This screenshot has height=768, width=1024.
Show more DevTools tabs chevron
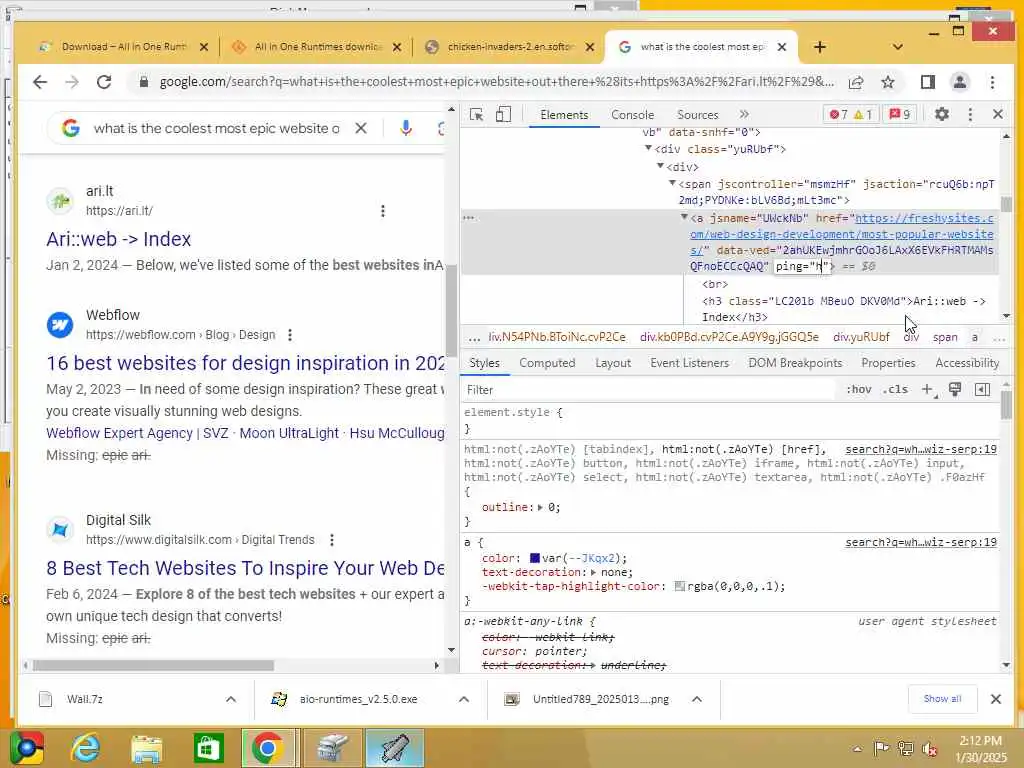coord(744,114)
